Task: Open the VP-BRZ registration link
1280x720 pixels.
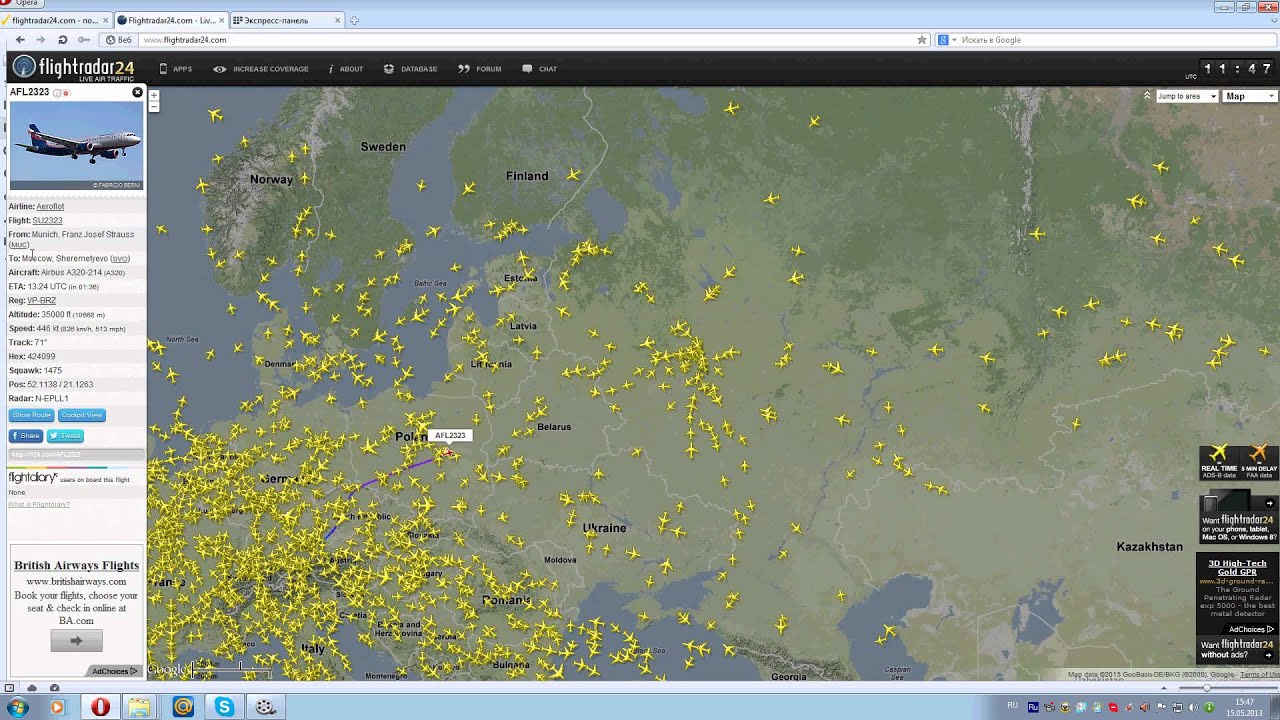Action: click(41, 300)
